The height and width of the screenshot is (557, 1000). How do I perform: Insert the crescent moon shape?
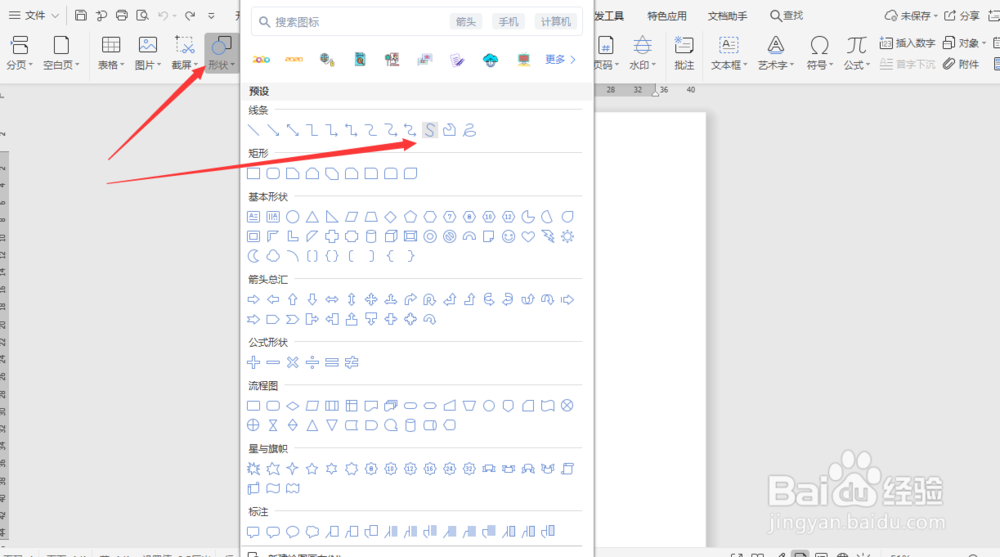pos(253,256)
